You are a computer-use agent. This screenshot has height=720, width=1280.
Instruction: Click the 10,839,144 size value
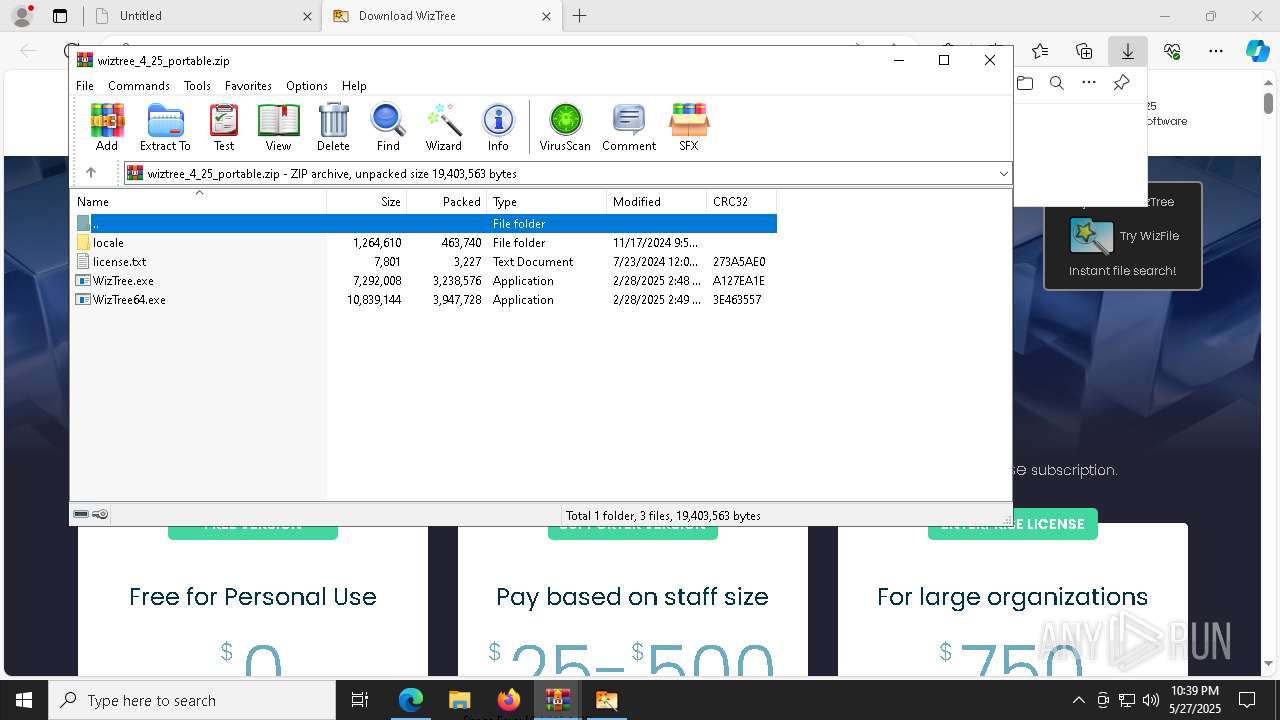(x=374, y=300)
